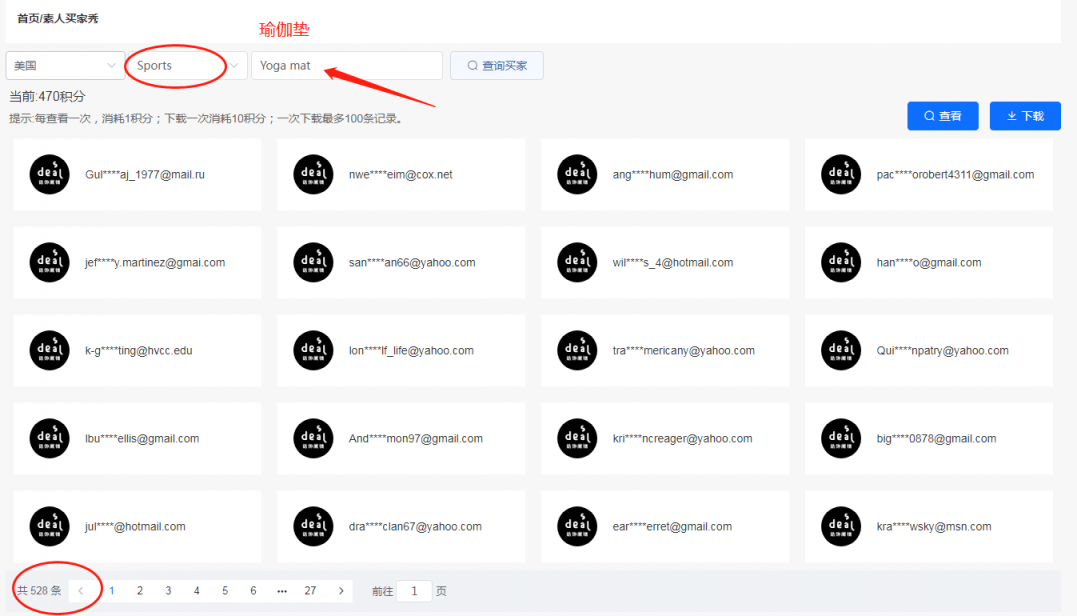Select email wil****s_4@hotmail.com
1077x616 pixels.
tap(672, 262)
